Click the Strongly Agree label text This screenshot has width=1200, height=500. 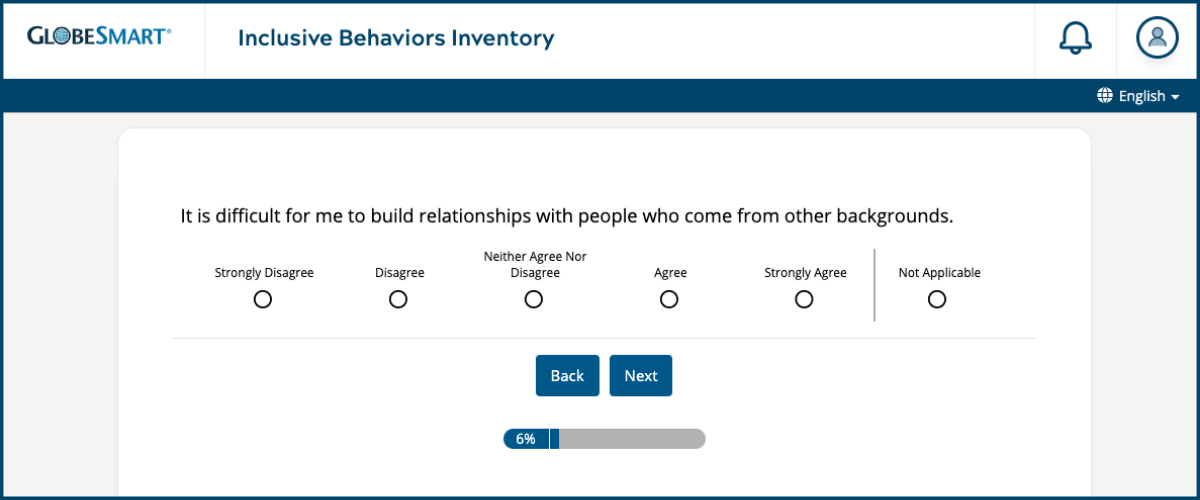click(x=806, y=273)
